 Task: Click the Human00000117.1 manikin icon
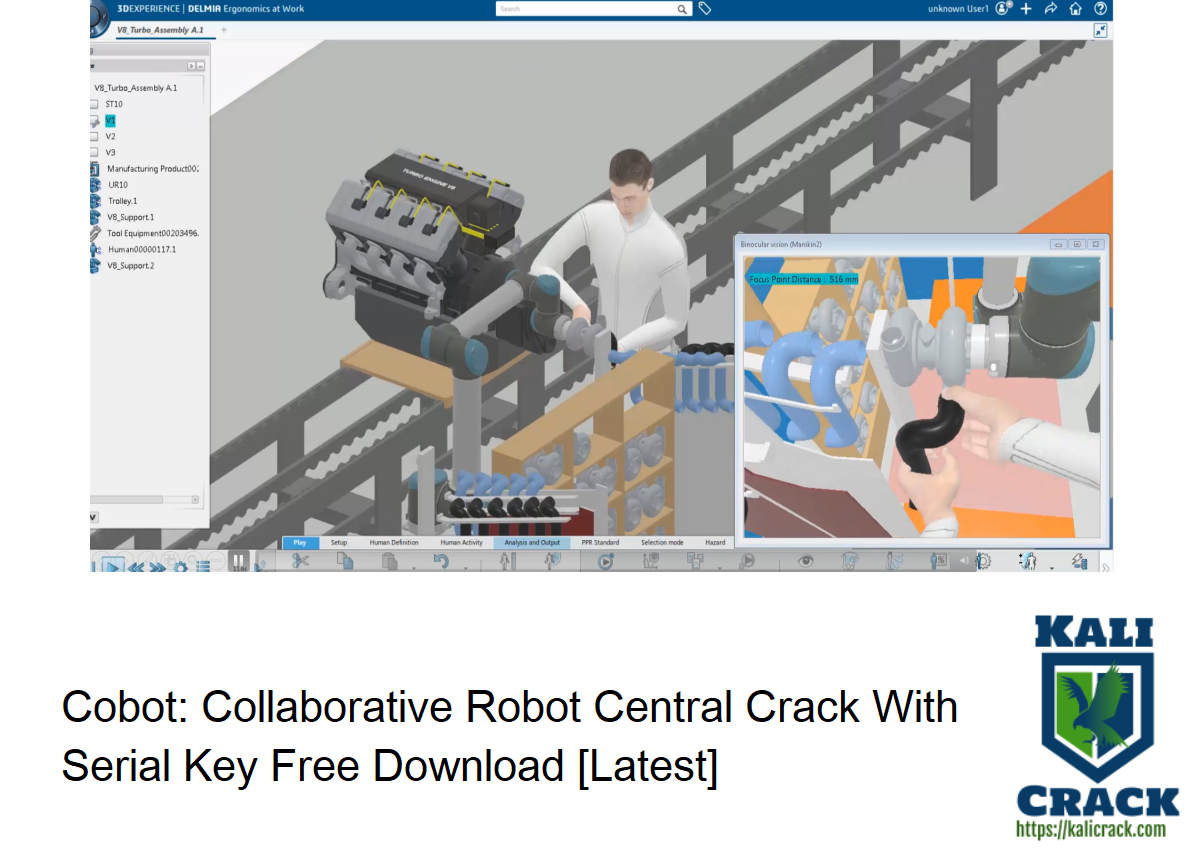tap(95, 249)
